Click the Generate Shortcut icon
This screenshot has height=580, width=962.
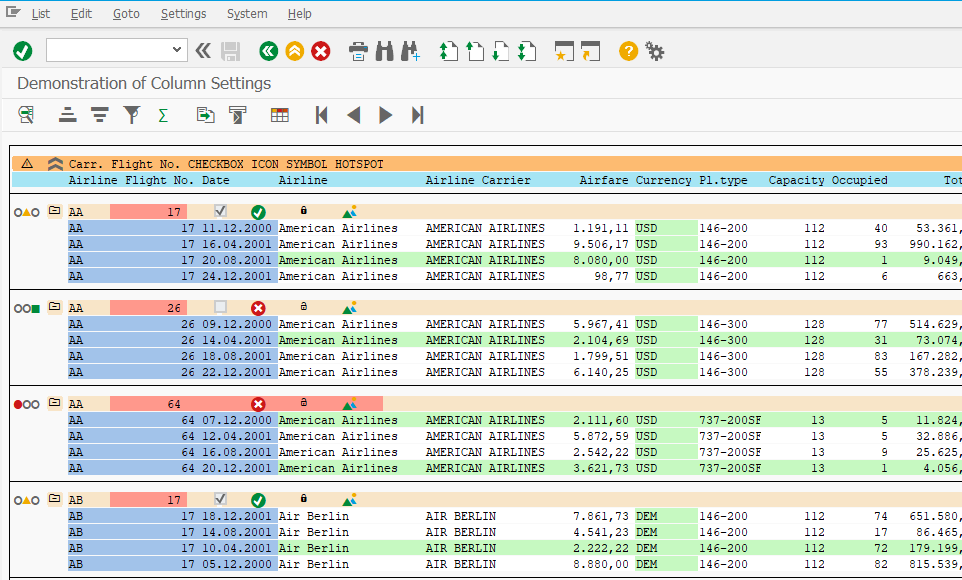click(x=590, y=51)
